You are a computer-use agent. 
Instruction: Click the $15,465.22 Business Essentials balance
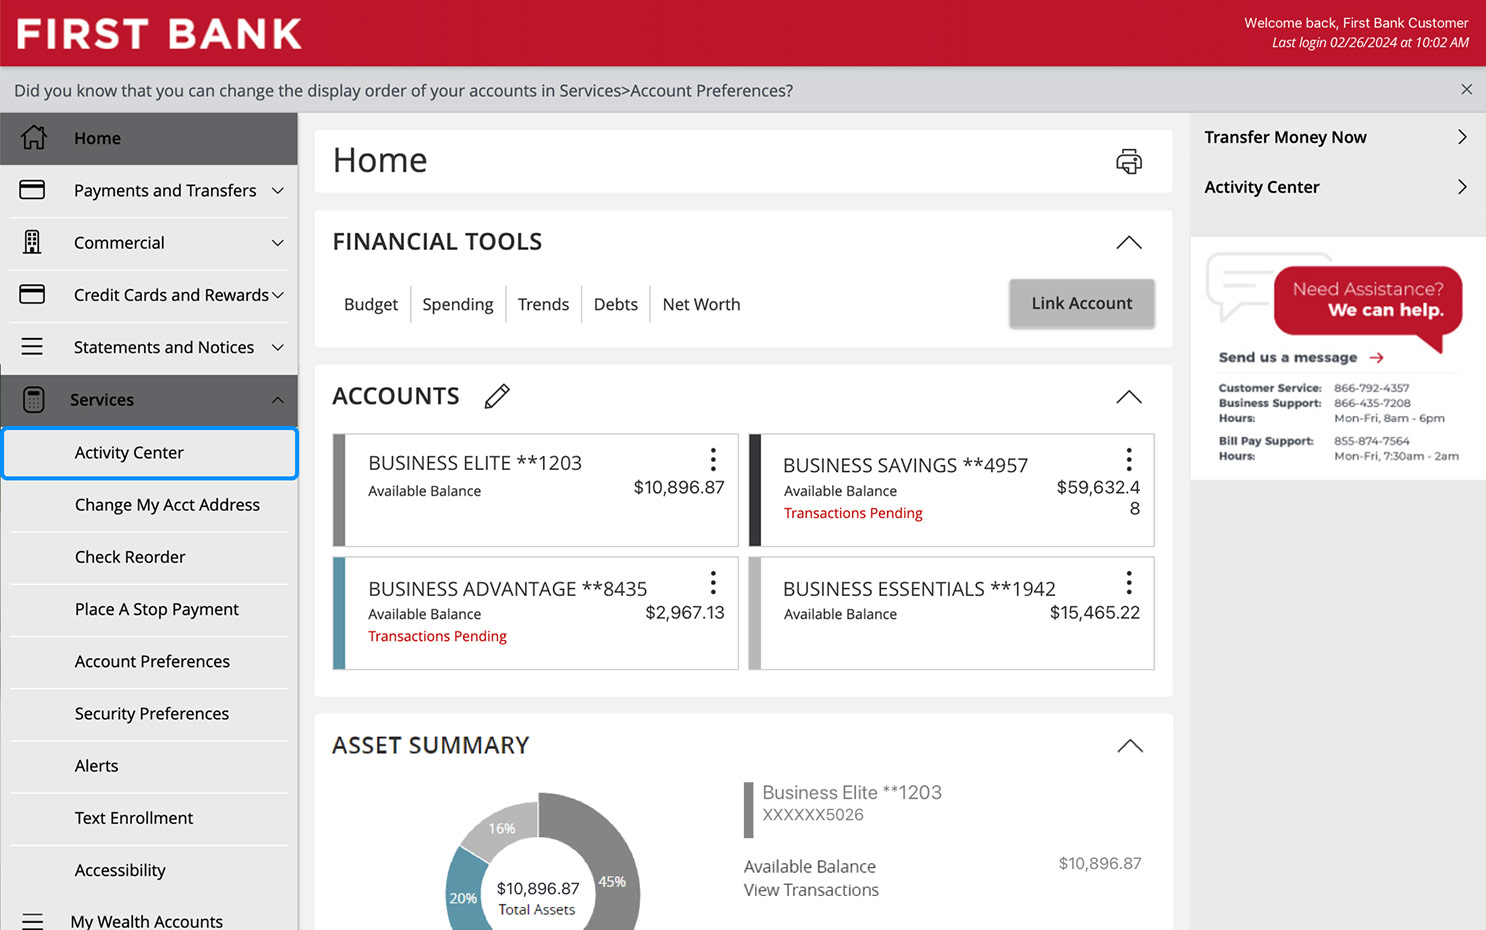point(1095,612)
